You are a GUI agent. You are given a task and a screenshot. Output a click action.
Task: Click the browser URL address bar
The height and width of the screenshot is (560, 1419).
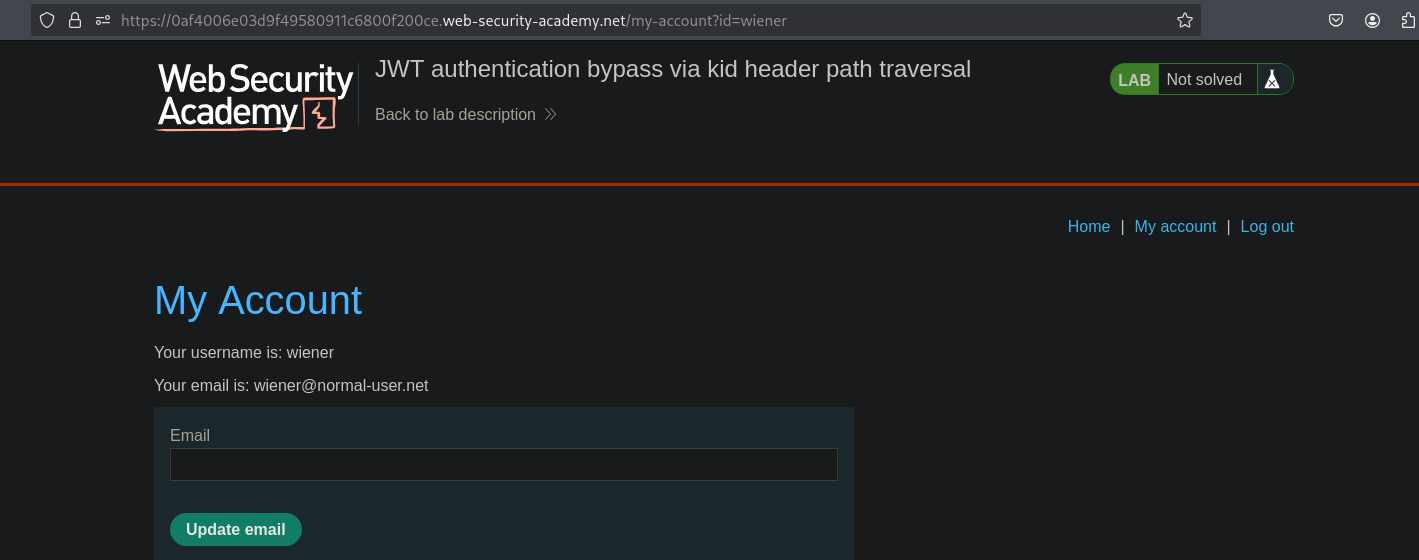640,20
